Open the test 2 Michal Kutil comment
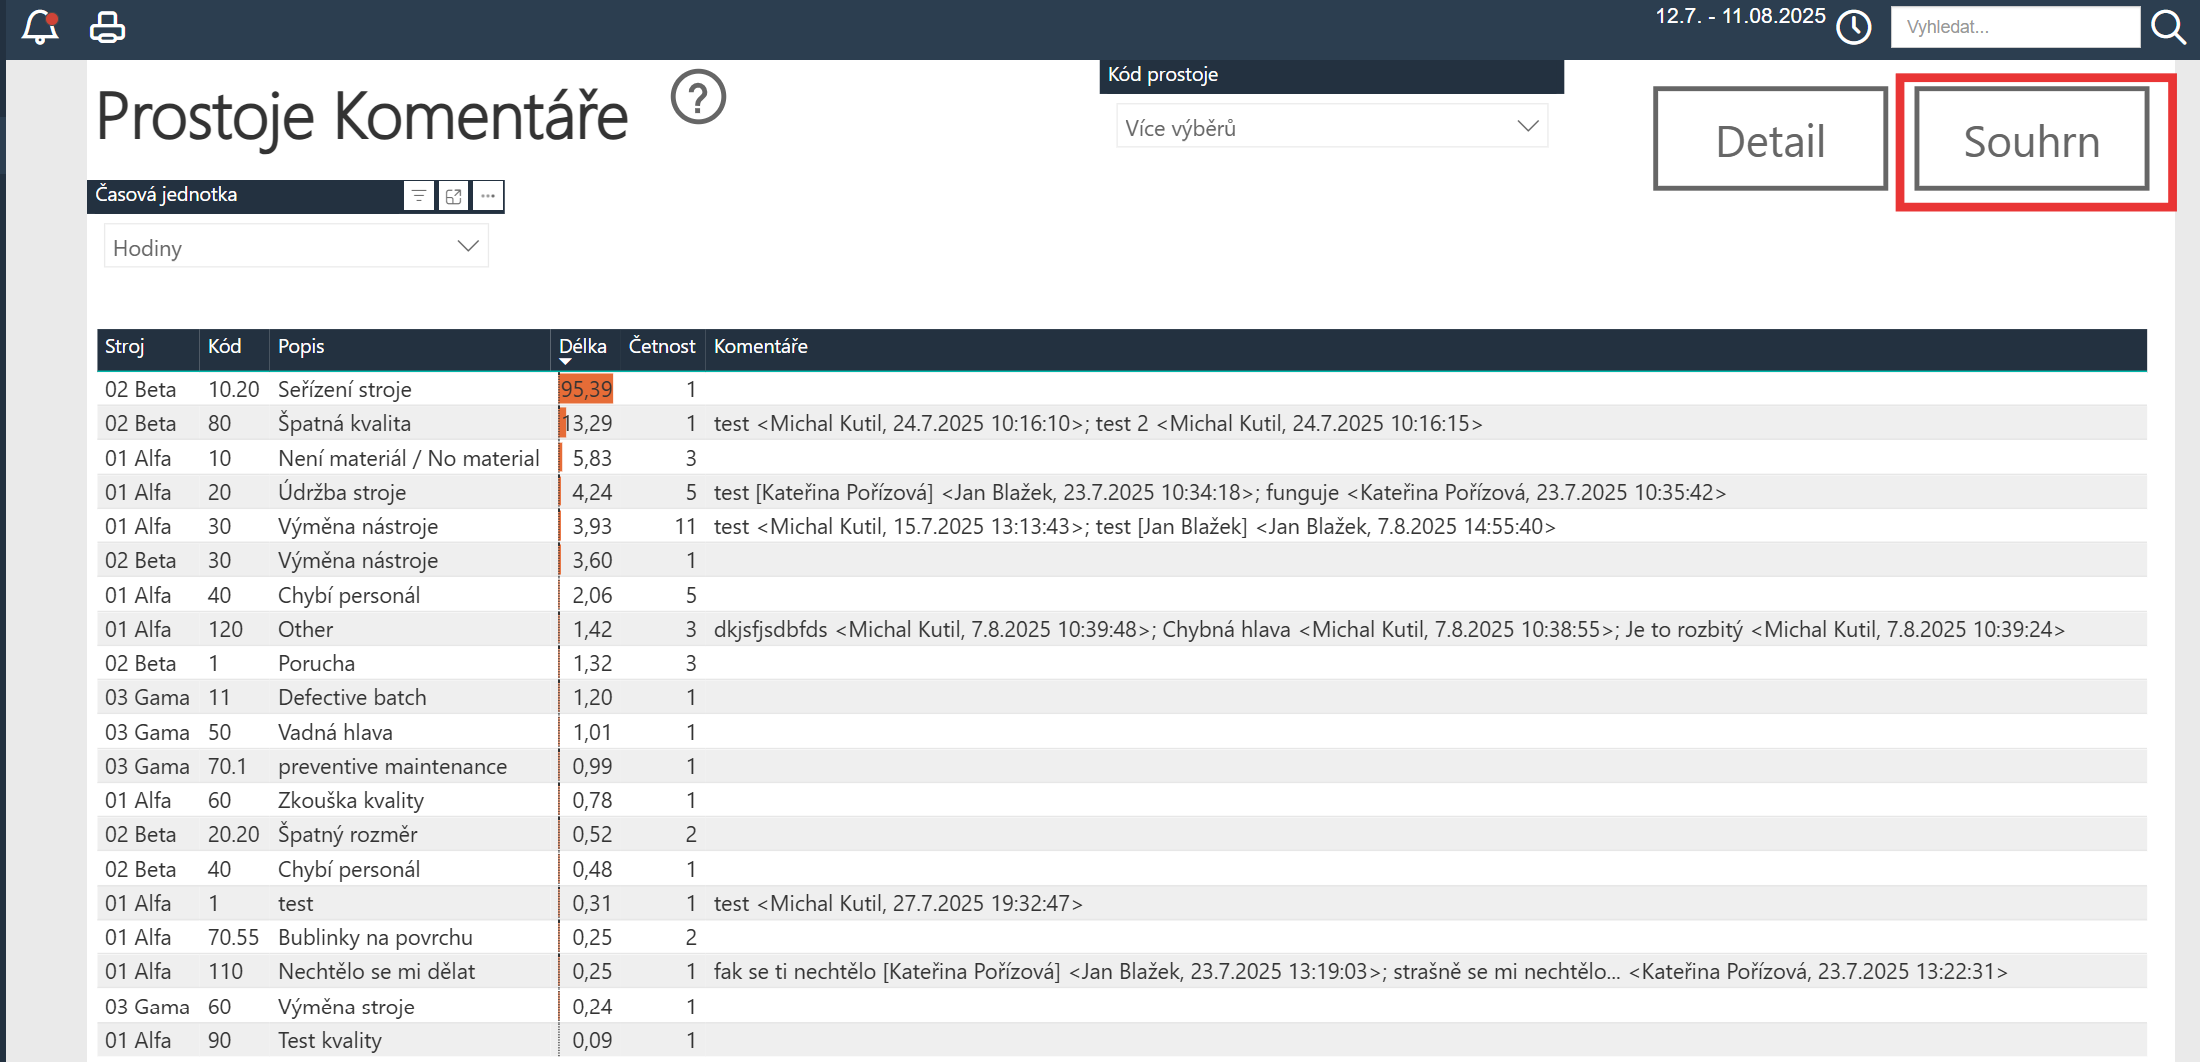 [x=1289, y=423]
